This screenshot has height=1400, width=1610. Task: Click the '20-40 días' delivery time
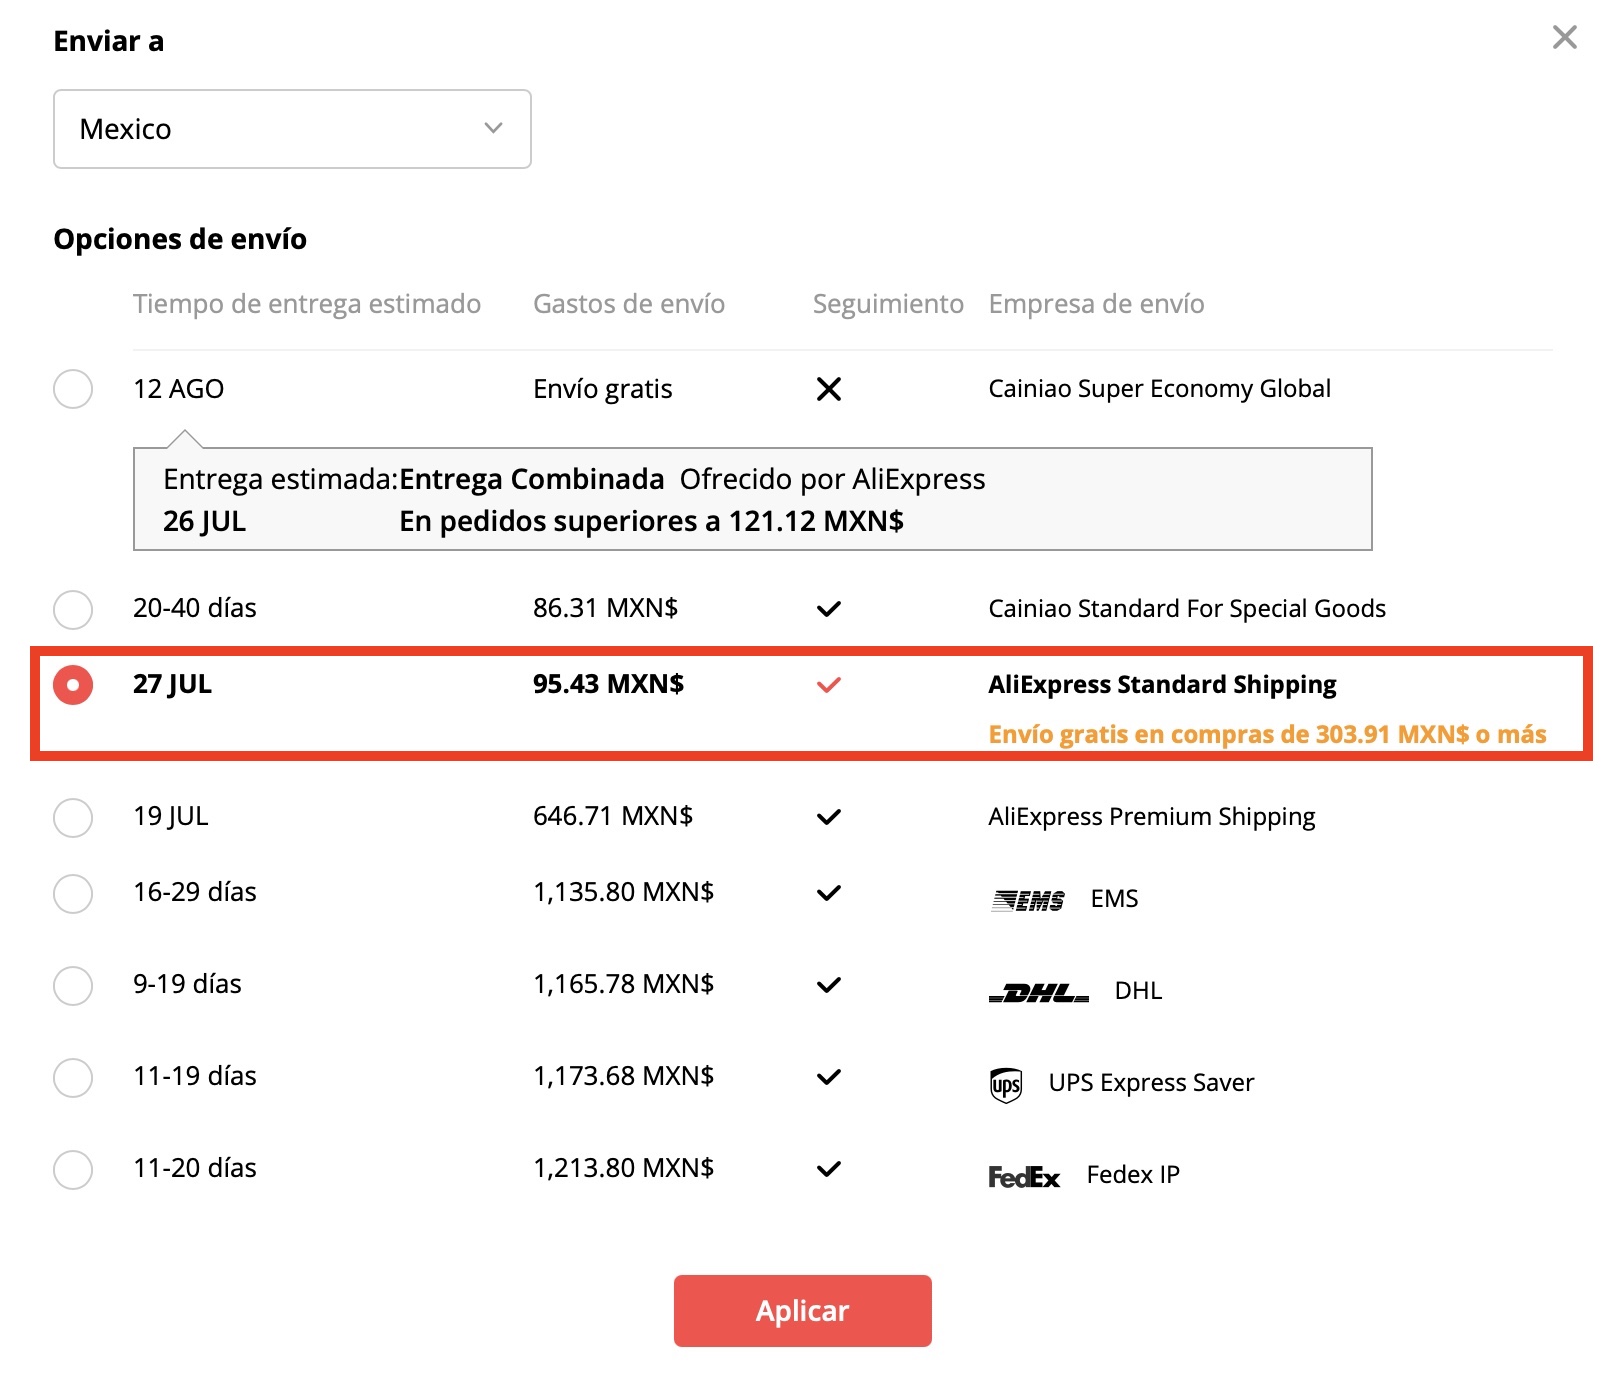[x=195, y=608]
